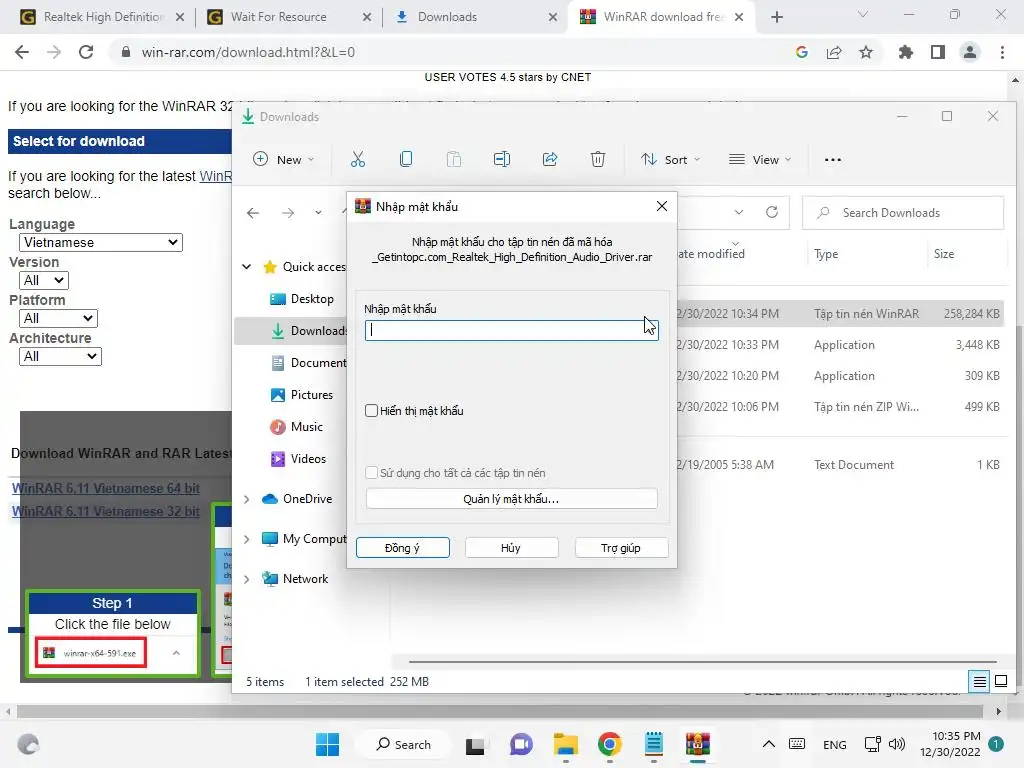Expand the Network tree node
Viewport: 1024px width, 768px height.
tap(246, 579)
